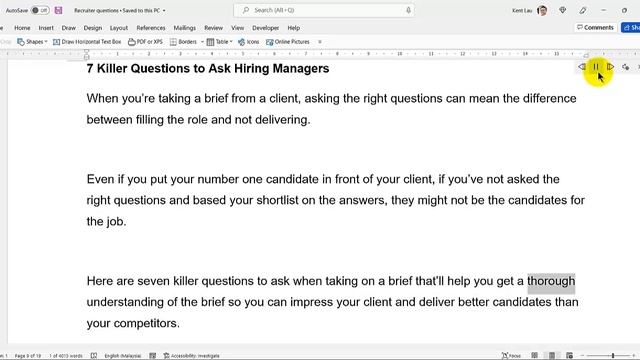Click the zoom out minus button
The width and height of the screenshot is (640, 360).
(582, 356)
